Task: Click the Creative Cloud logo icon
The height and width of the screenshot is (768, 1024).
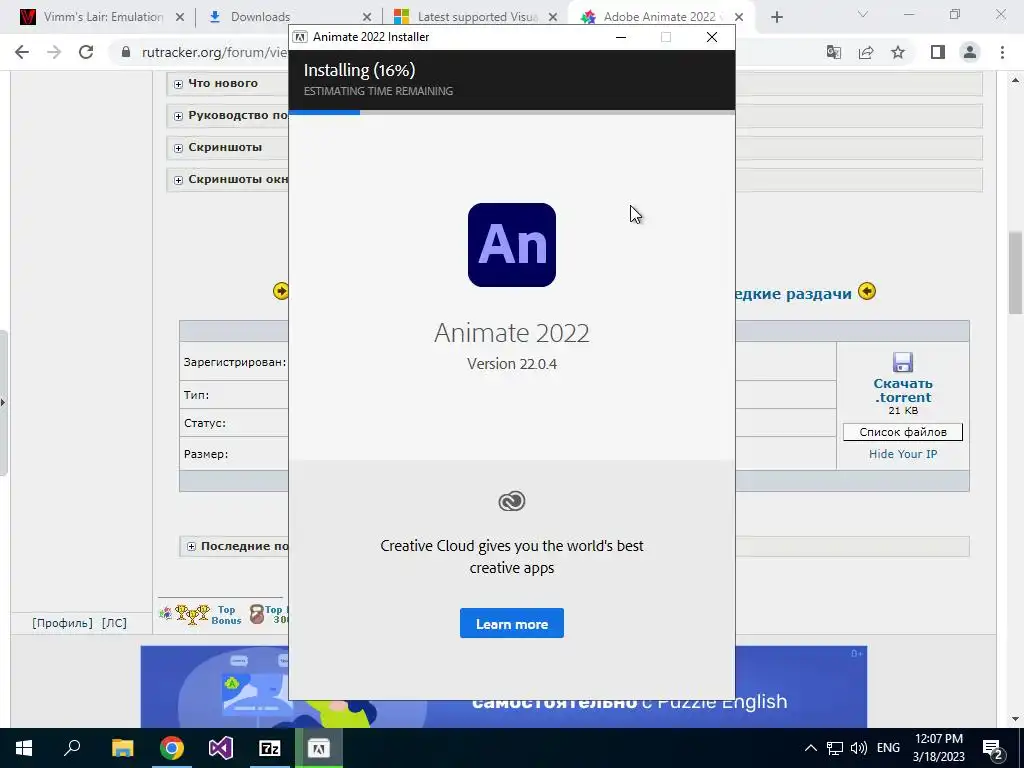Action: click(511, 501)
